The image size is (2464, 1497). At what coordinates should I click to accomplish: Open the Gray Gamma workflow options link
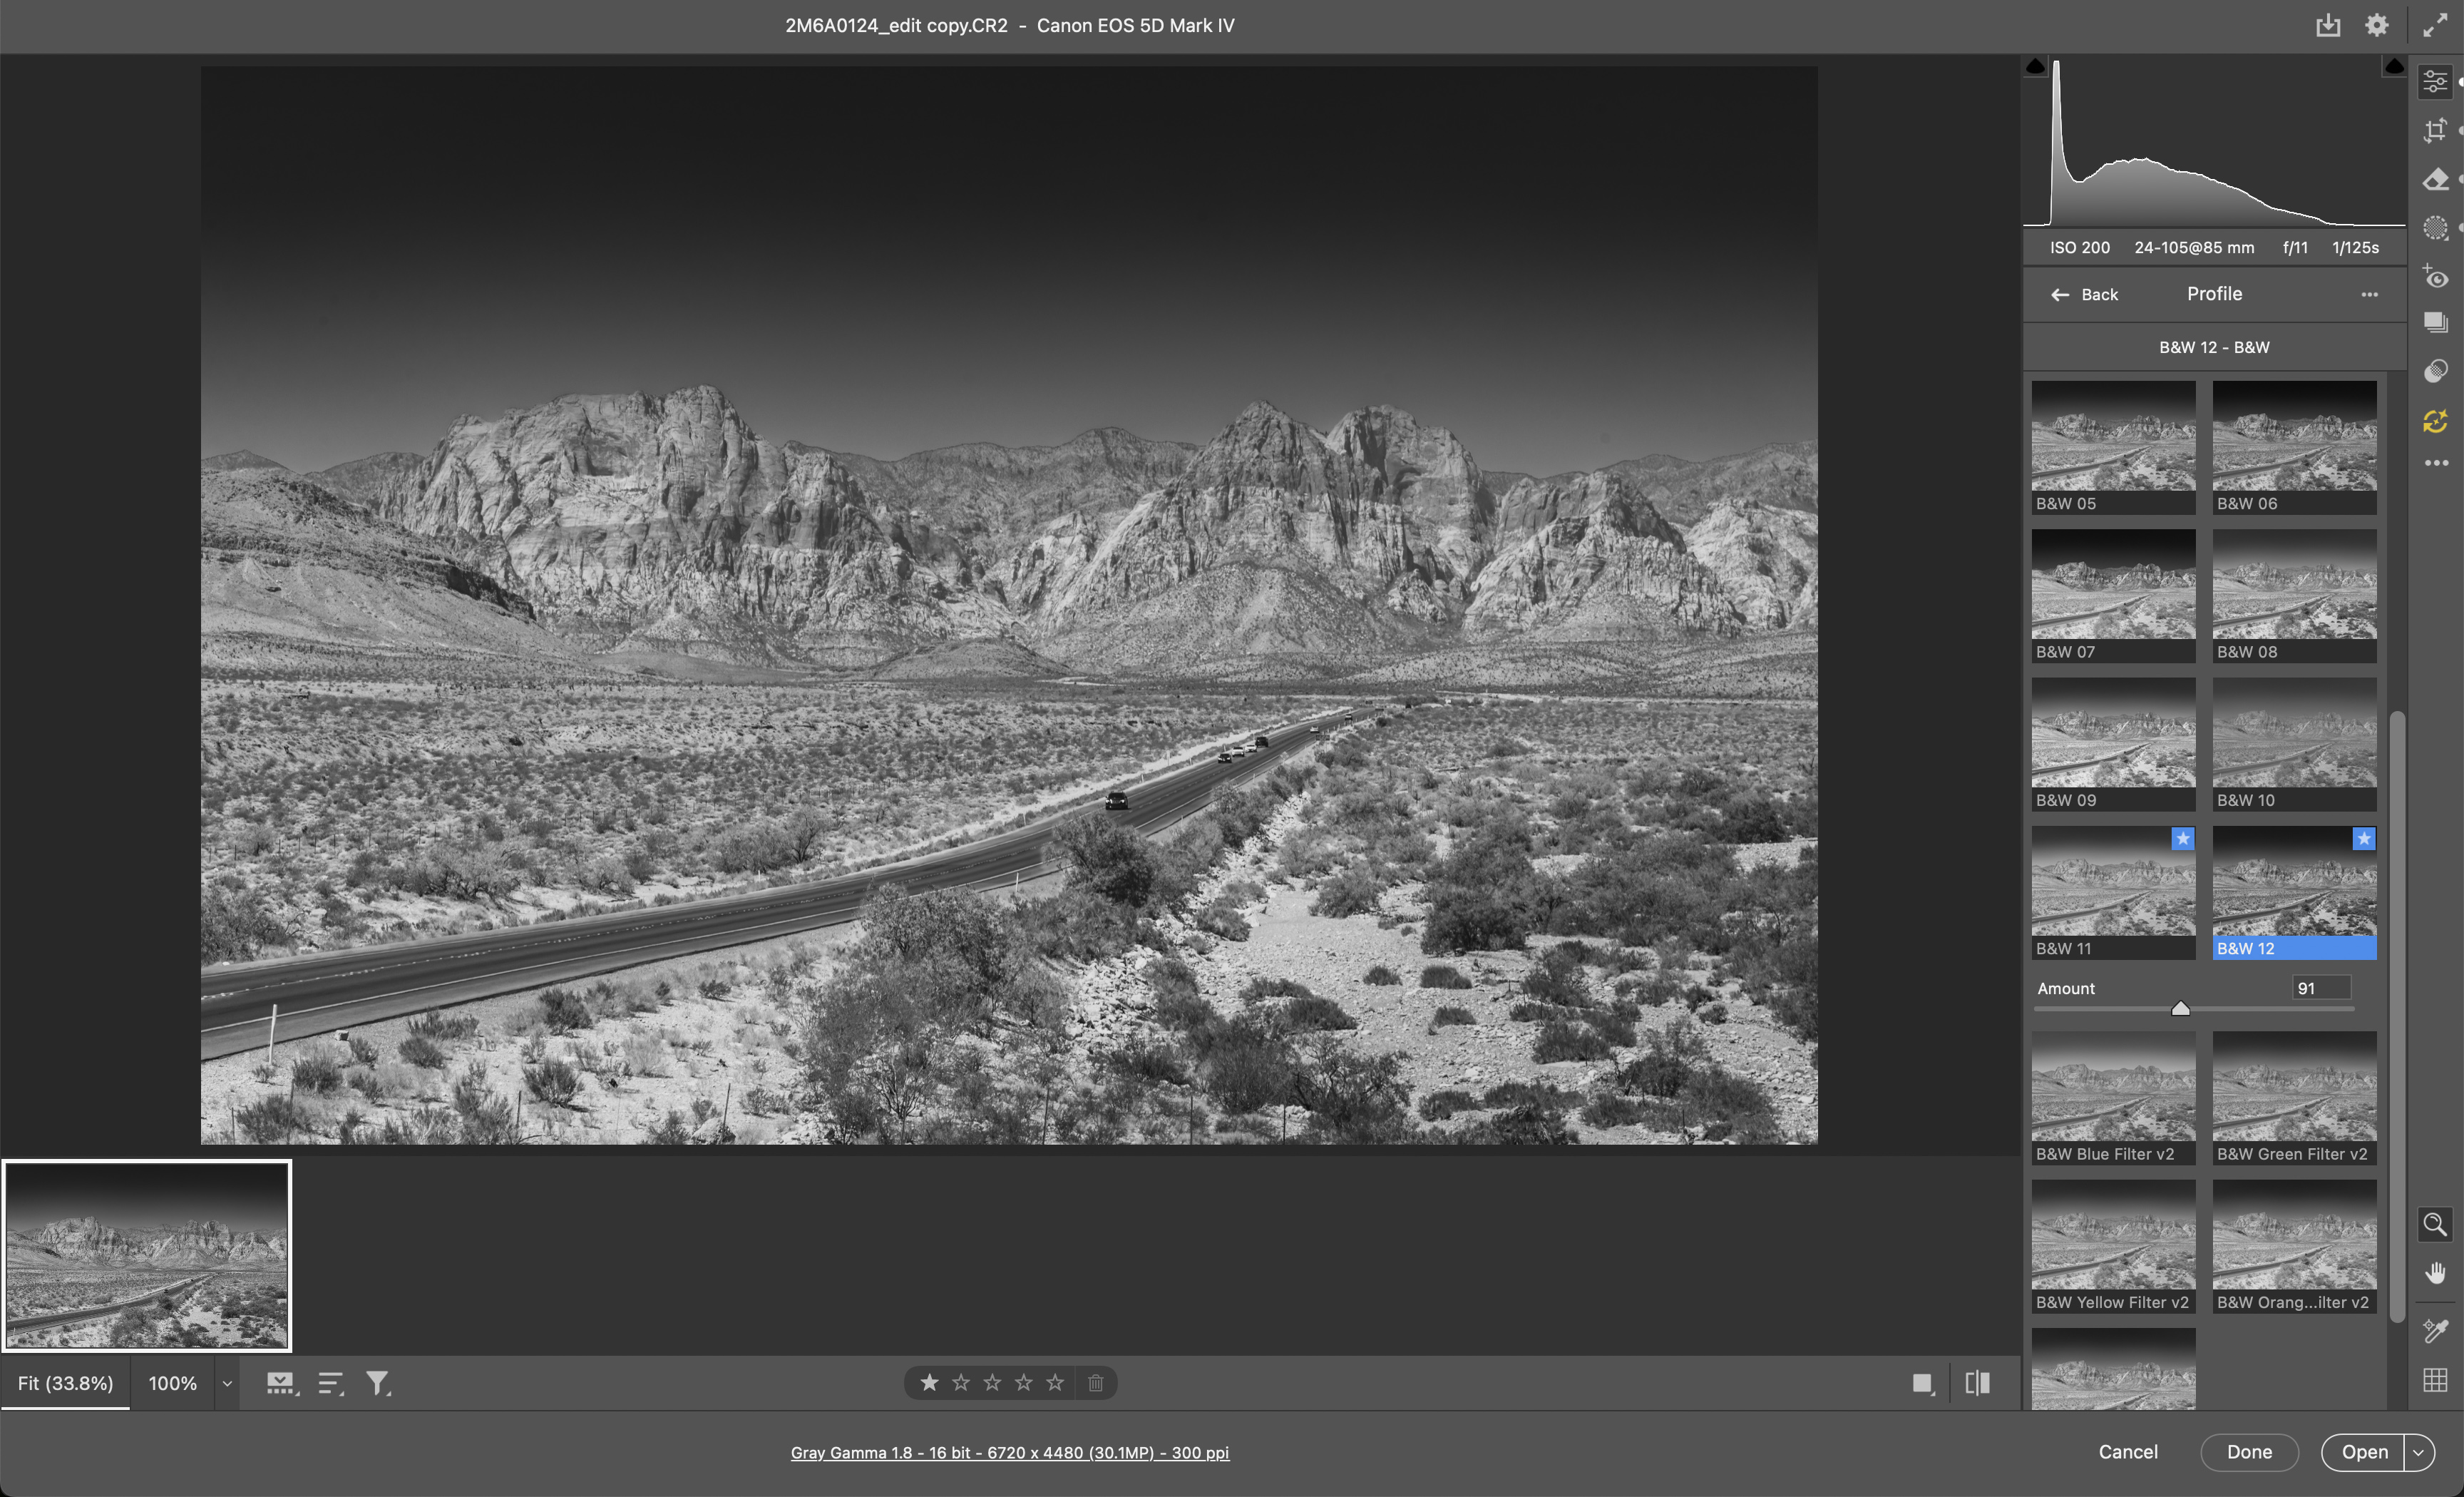tap(1009, 1452)
